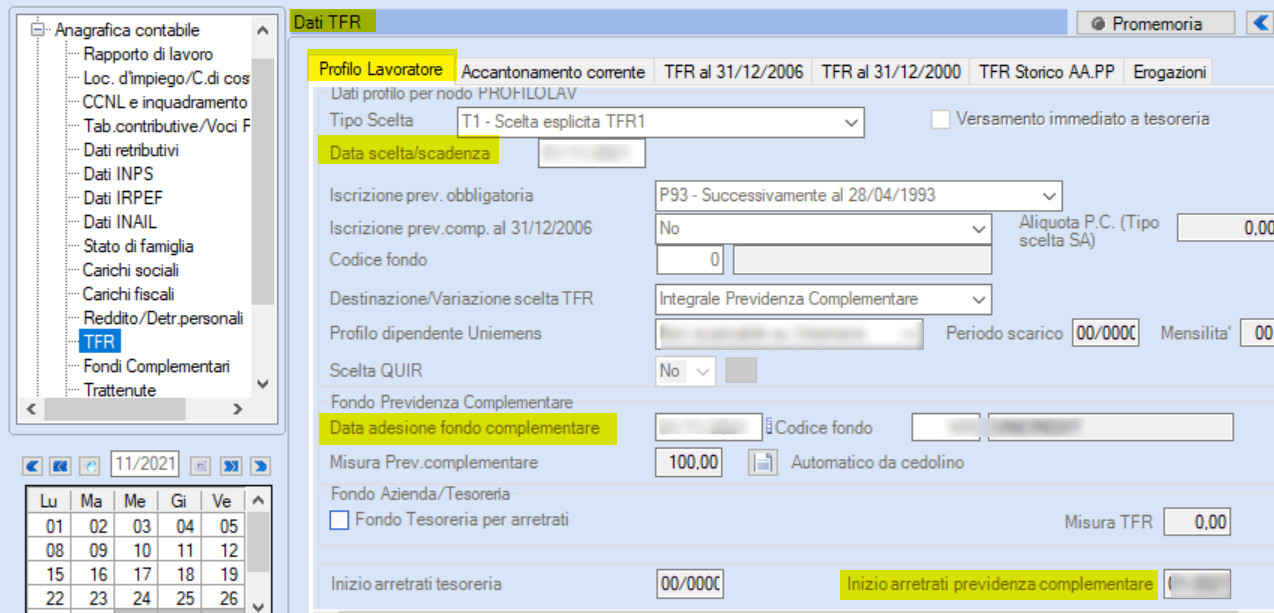Image resolution: width=1274 pixels, height=613 pixels.
Task: Click the double right arrow beside 11/2021
Action: pos(231,466)
